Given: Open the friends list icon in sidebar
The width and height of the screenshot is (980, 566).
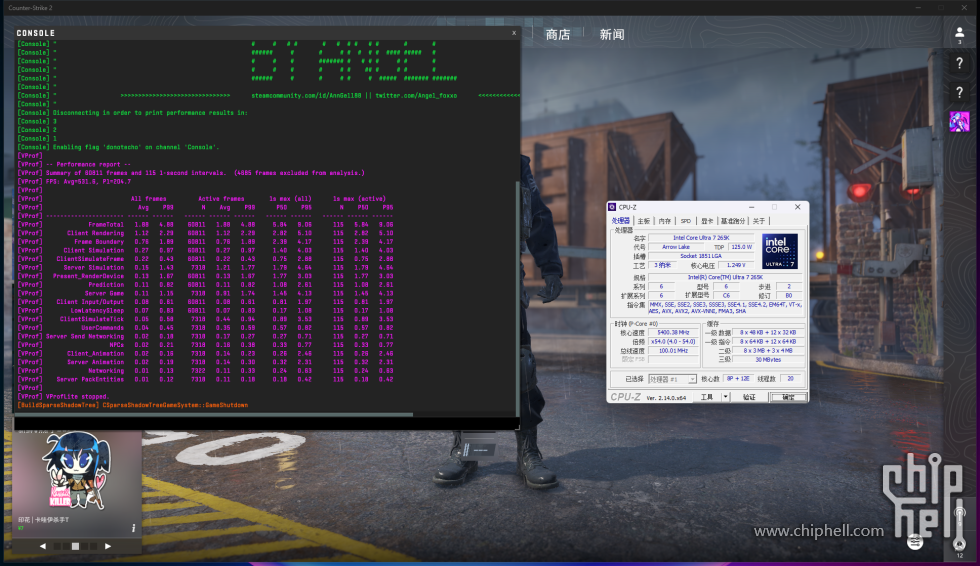Looking at the screenshot, I should (x=959, y=34).
